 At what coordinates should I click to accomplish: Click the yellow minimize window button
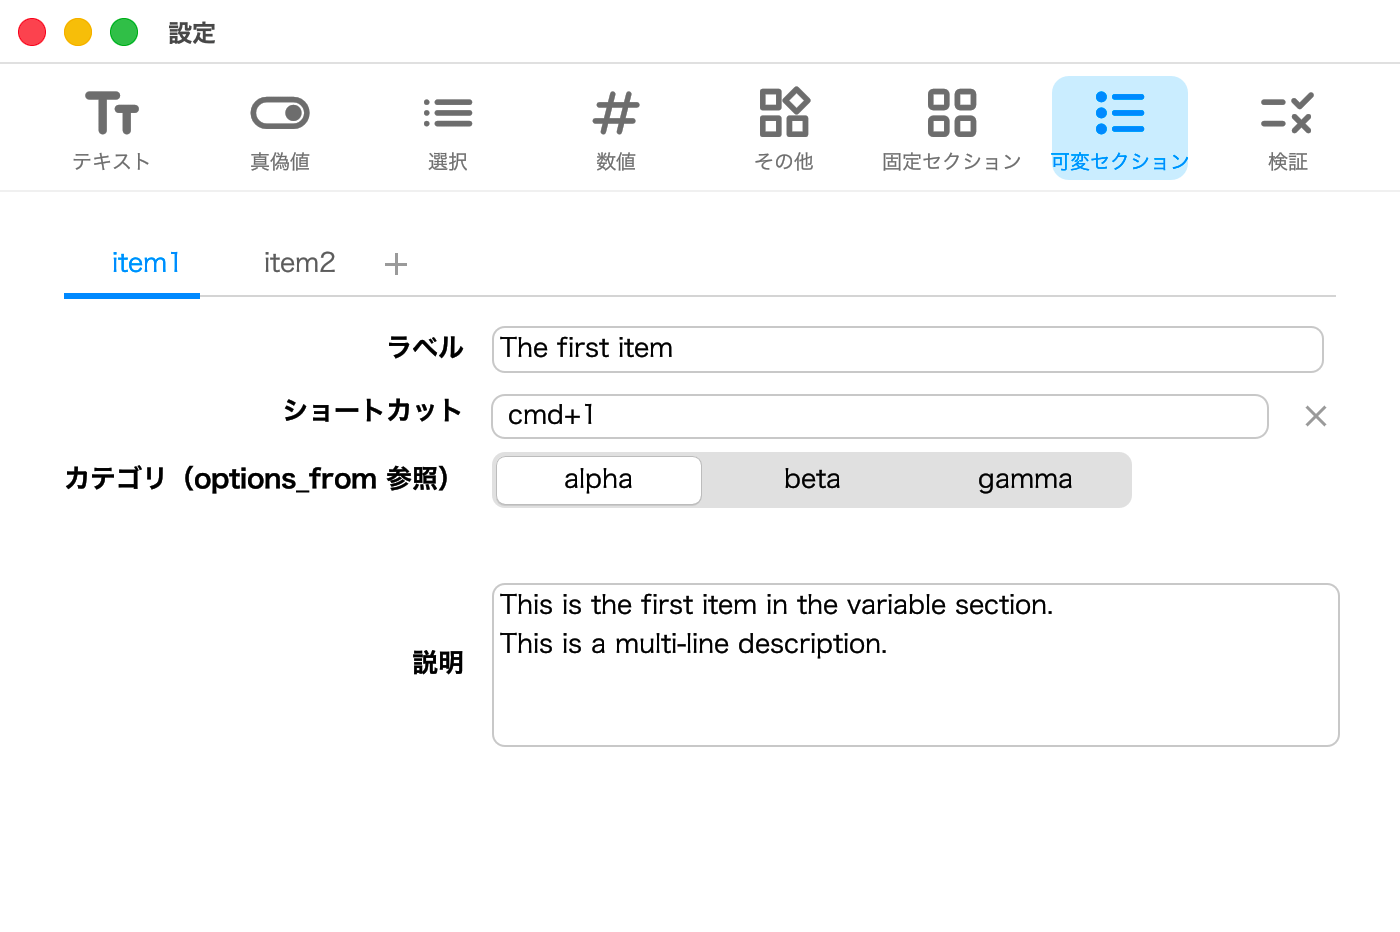coord(78,32)
